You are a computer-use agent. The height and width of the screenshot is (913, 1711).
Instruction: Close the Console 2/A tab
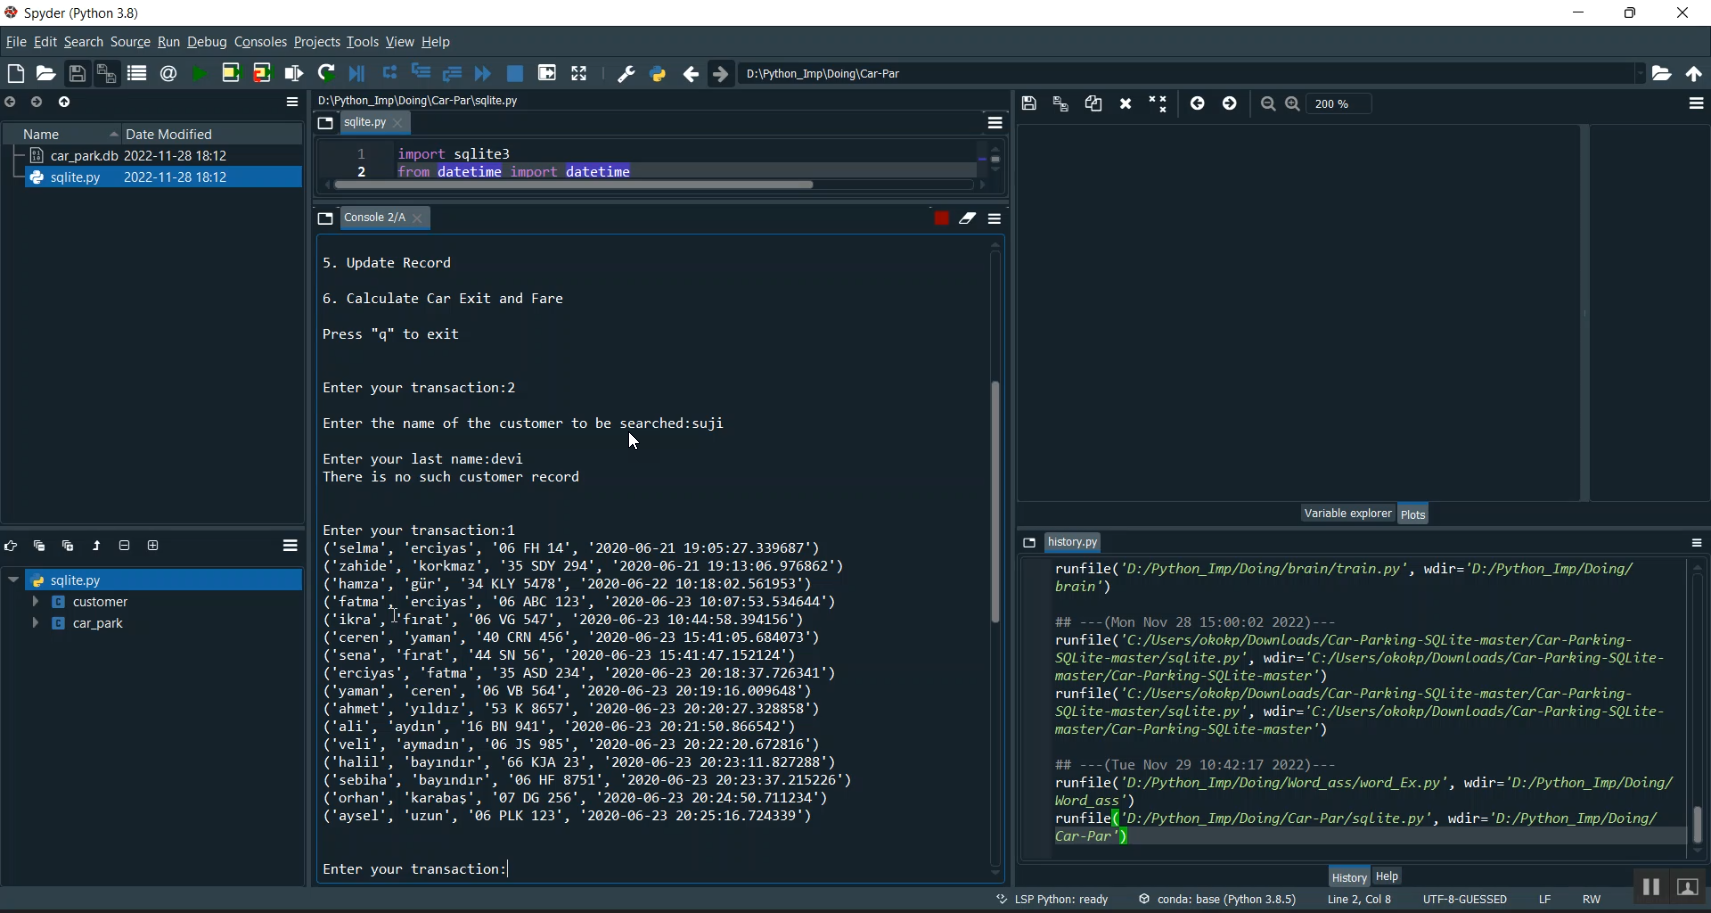[x=419, y=218]
